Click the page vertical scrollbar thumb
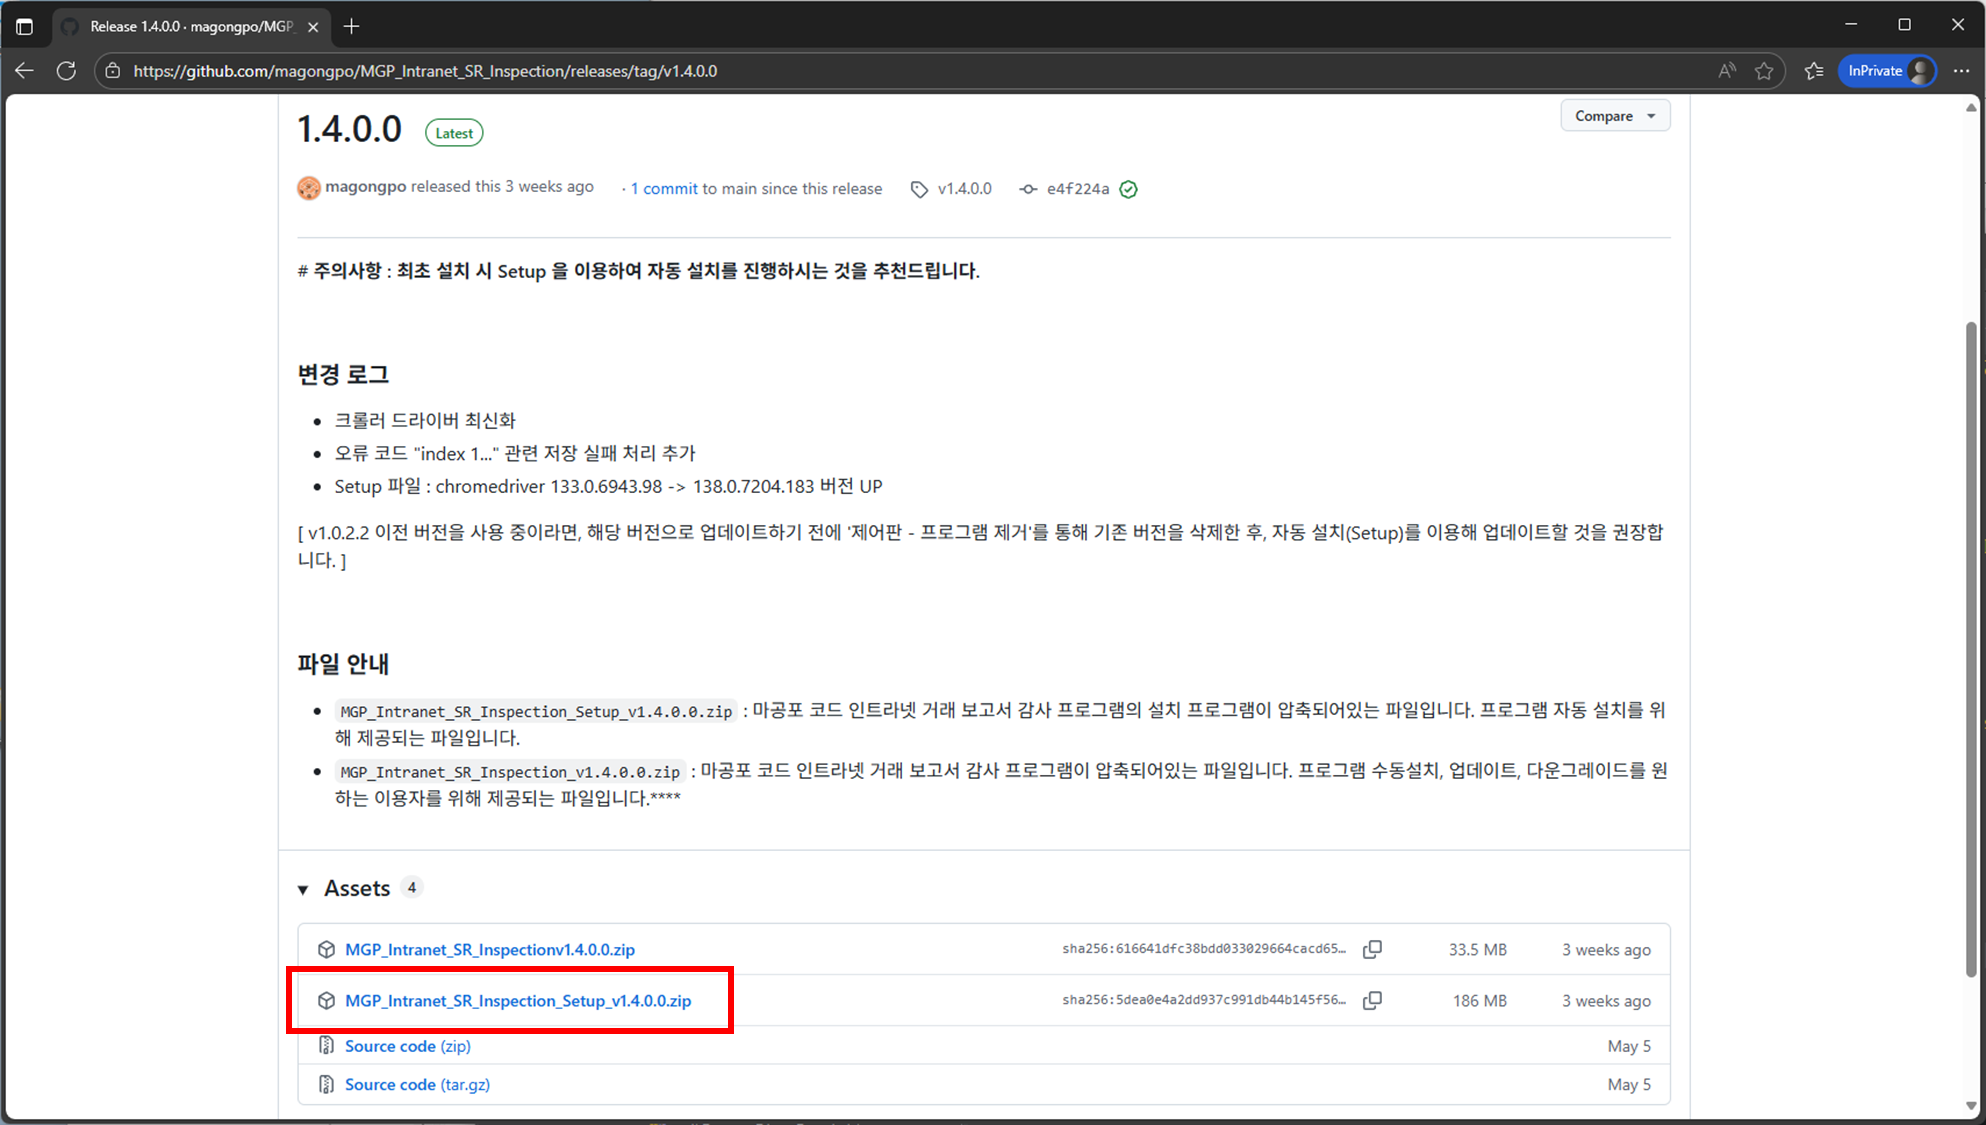Image resolution: width=1986 pixels, height=1125 pixels. pos(1971,648)
